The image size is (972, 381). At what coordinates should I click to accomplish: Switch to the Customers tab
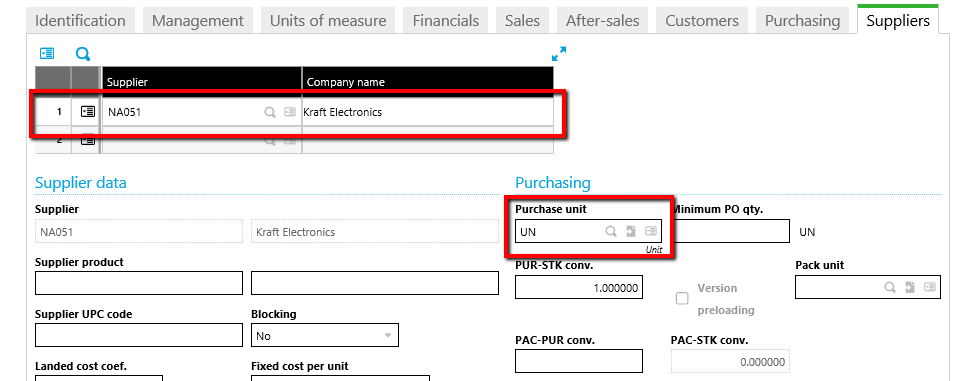pyautogui.click(x=702, y=20)
